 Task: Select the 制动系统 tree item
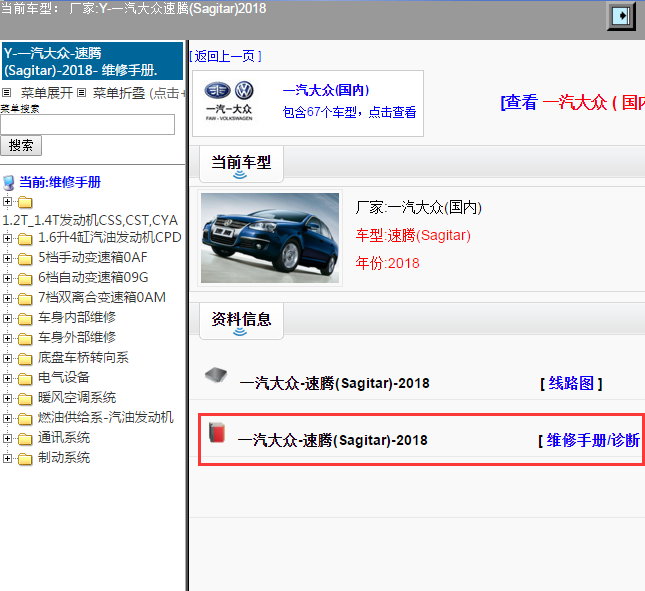click(64, 458)
